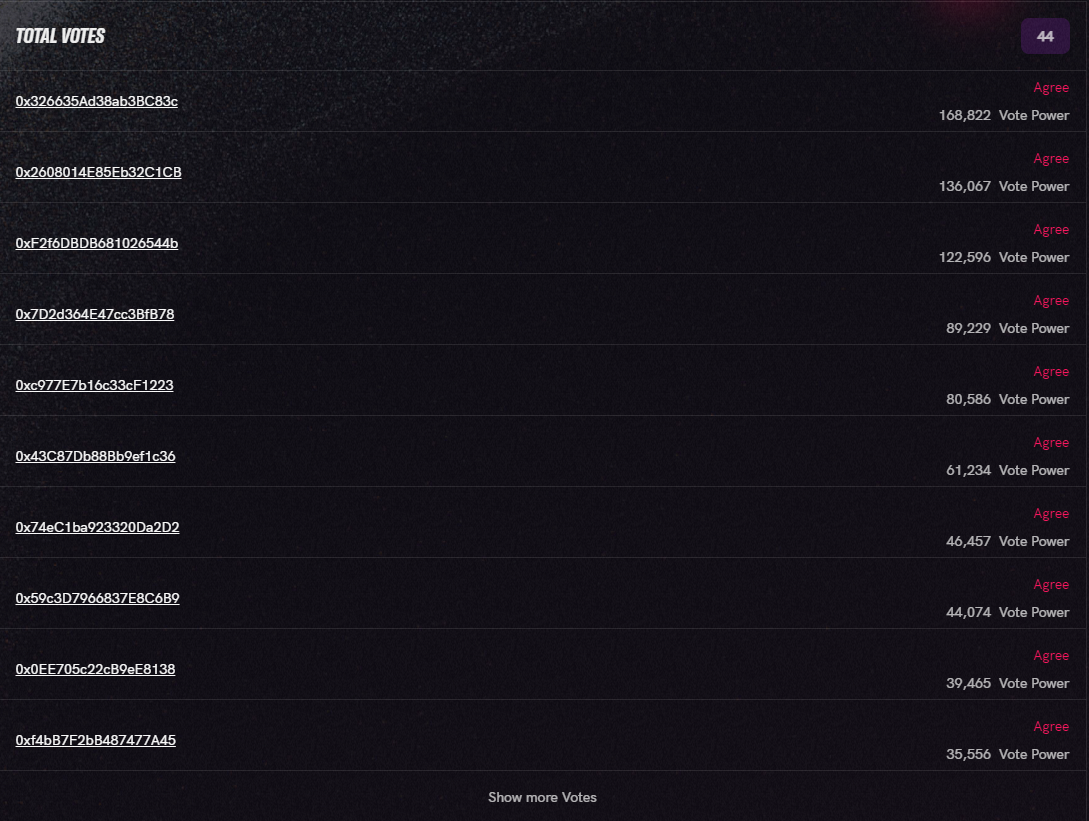Image resolution: width=1089 pixels, height=821 pixels.
Task: Open voter address 0x326635Ad38ab3BC83c
Action: pos(97,101)
